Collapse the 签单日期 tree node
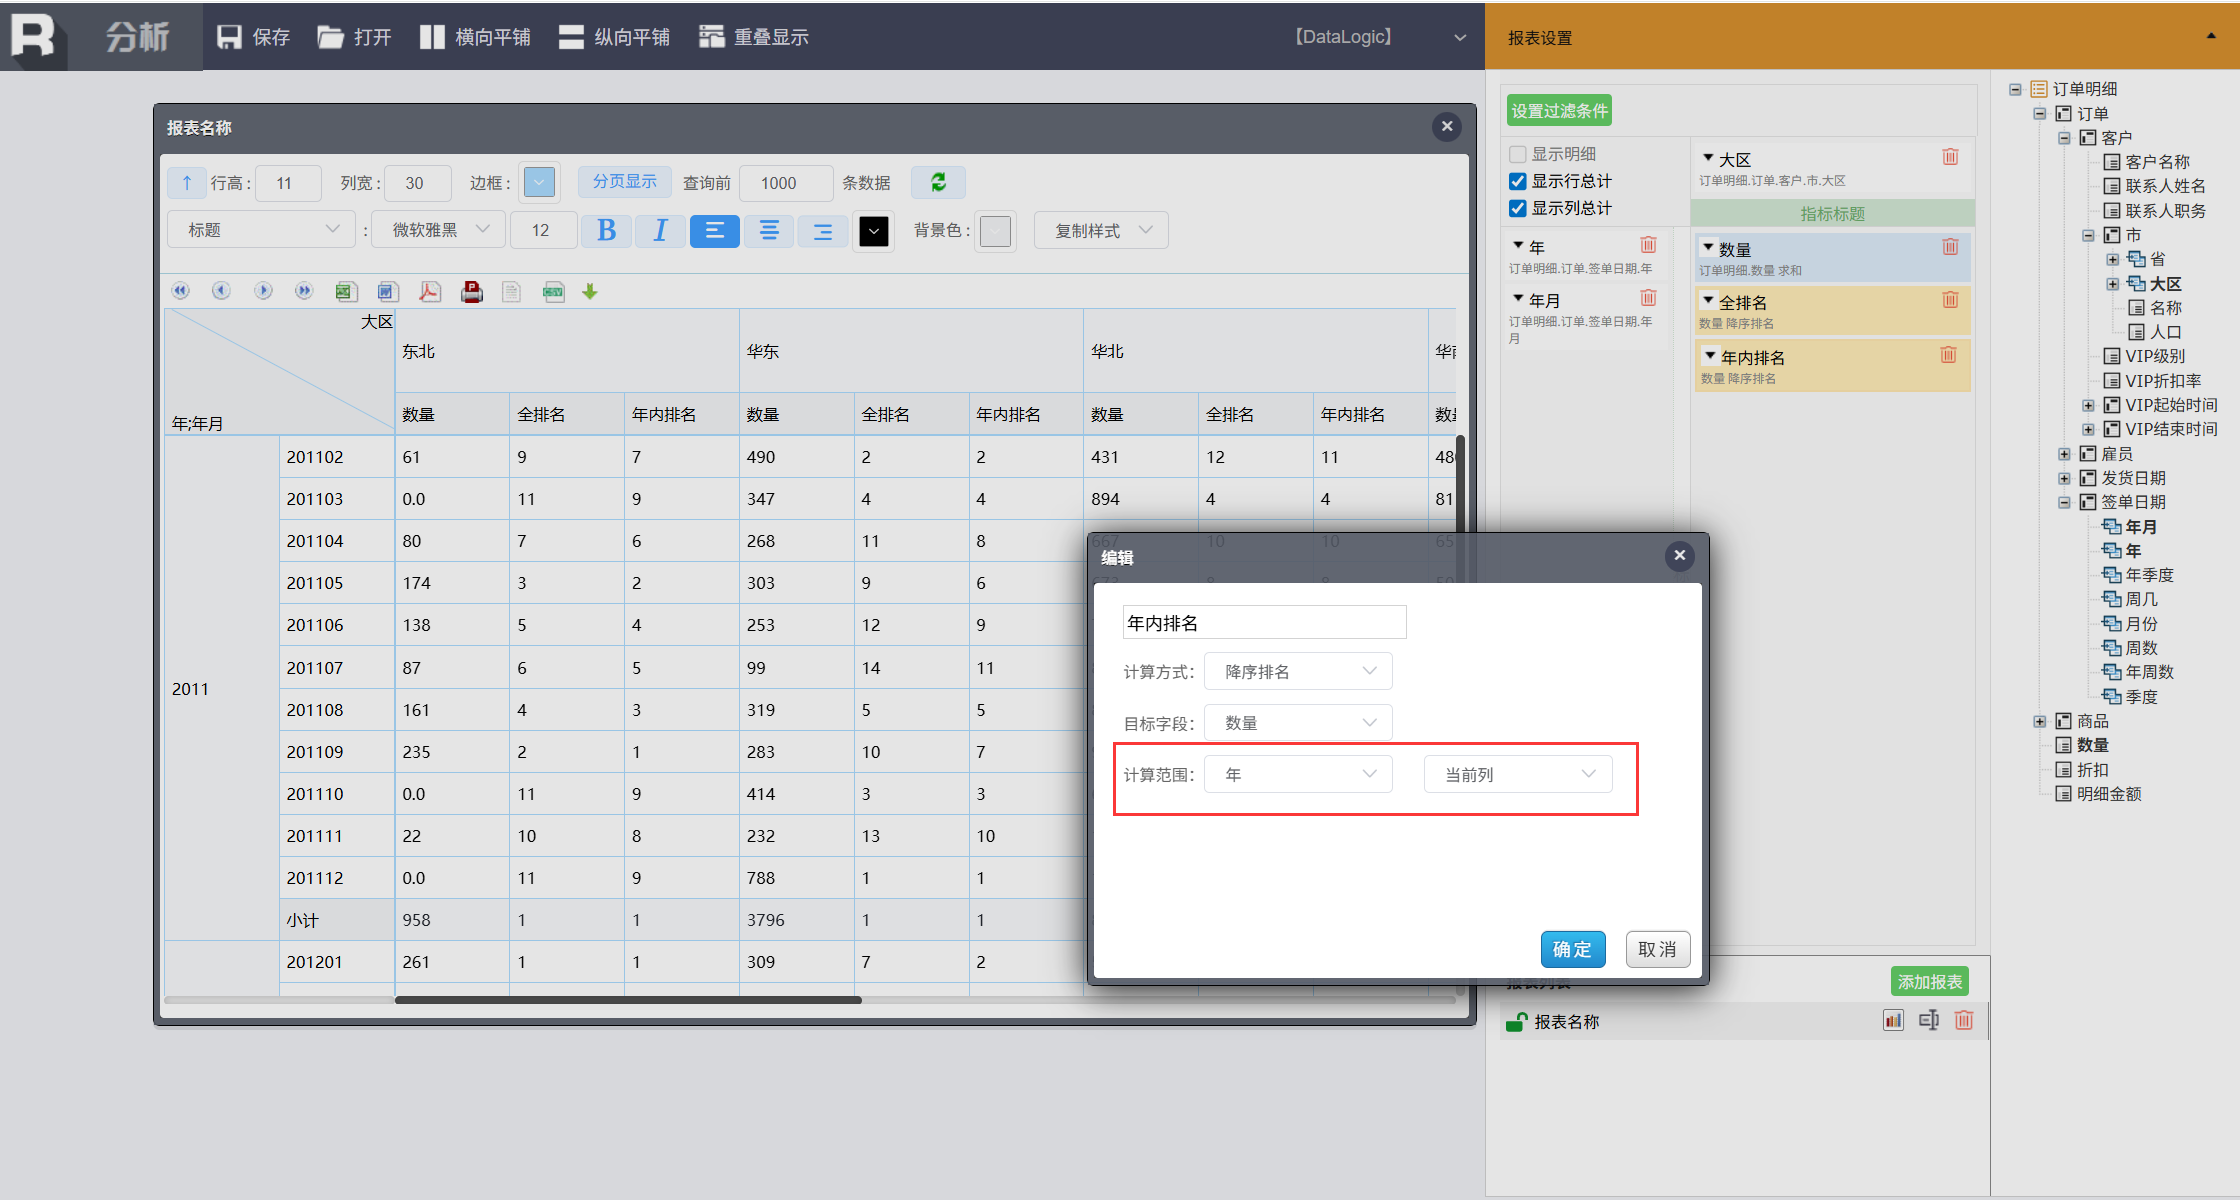The width and height of the screenshot is (2240, 1200). click(2064, 502)
